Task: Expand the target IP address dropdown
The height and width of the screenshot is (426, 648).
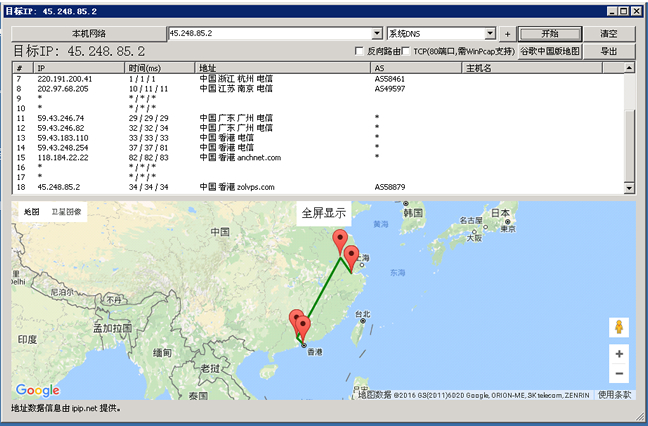Action: pos(377,34)
